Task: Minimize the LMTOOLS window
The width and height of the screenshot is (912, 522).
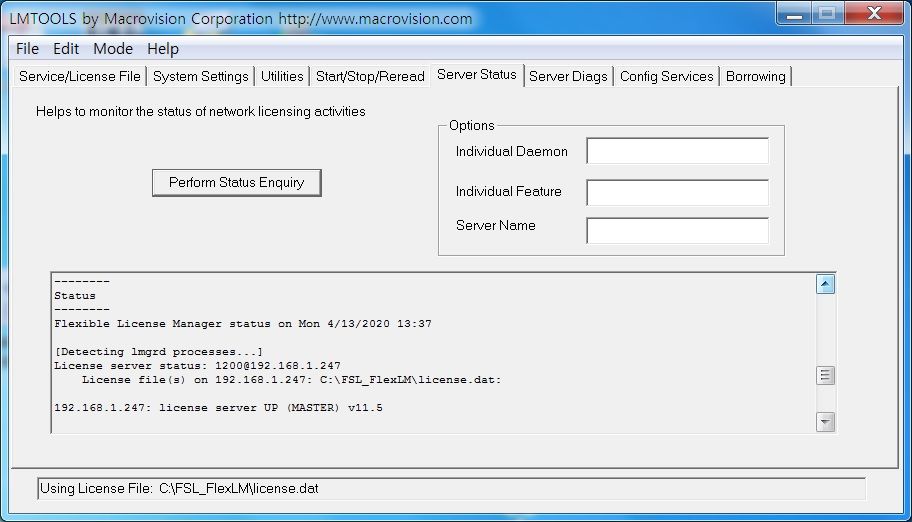Action: click(795, 14)
